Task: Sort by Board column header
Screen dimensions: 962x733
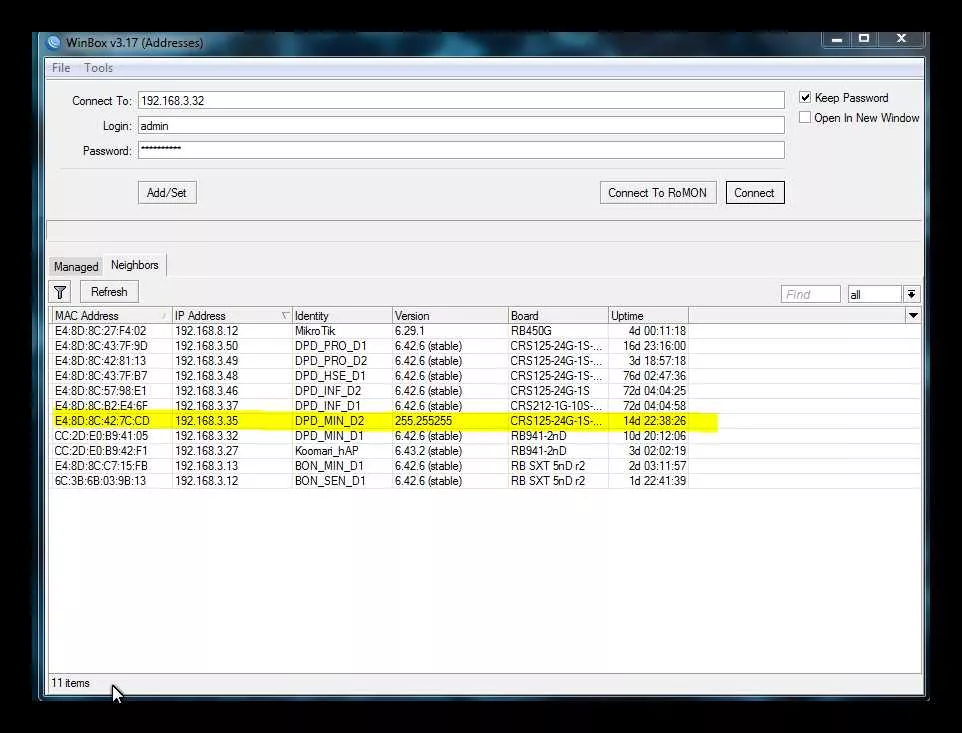Action: 558,316
